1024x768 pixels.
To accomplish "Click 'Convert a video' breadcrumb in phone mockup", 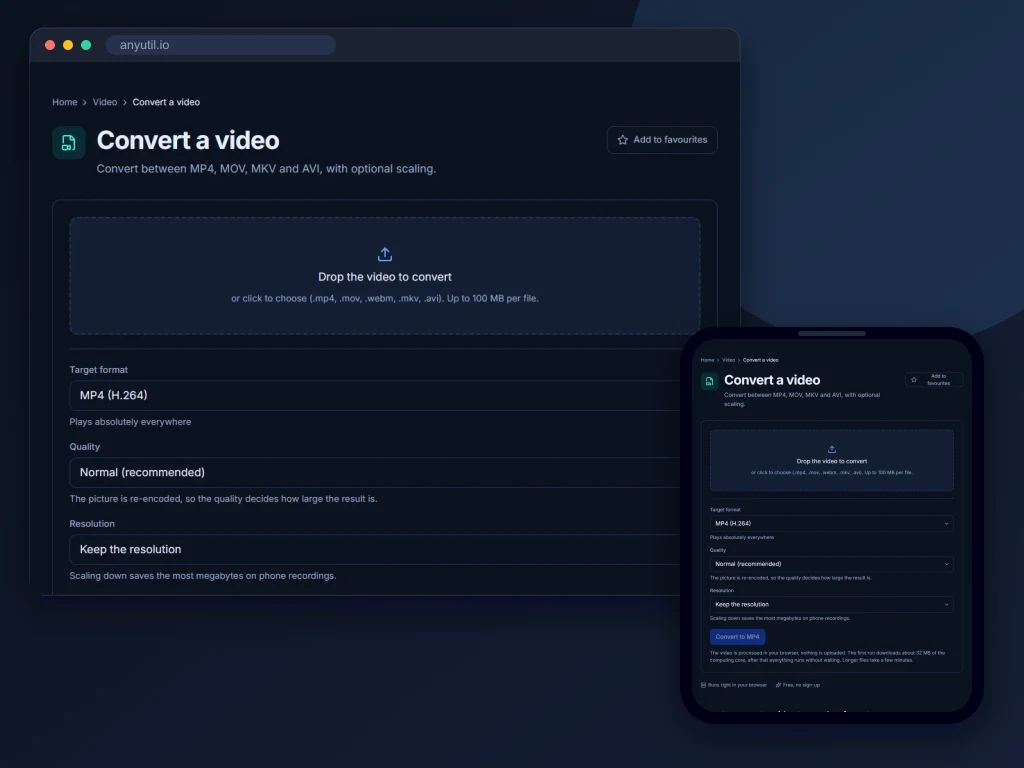I will click(760, 360).
